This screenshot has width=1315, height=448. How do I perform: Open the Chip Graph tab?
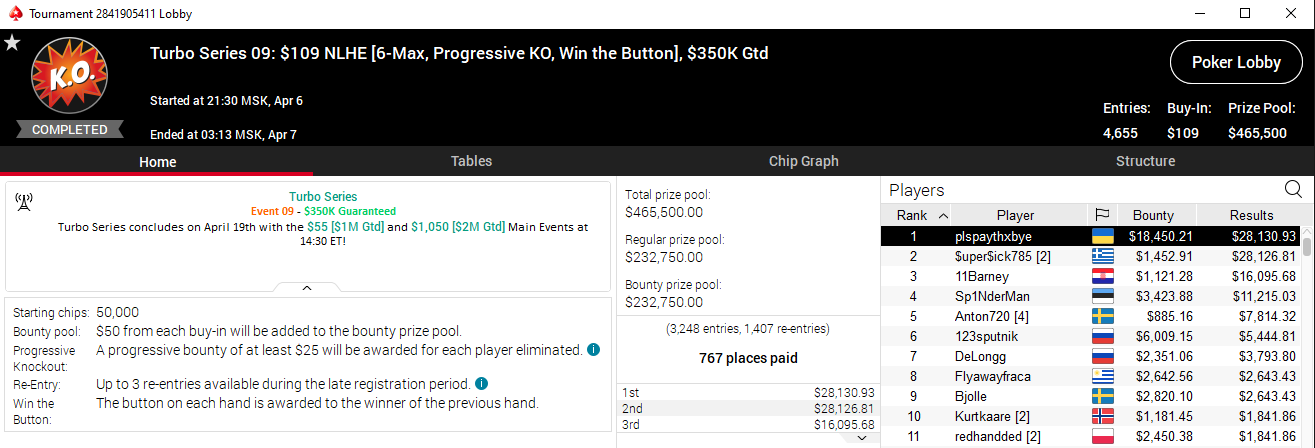[x=803, y=161]
